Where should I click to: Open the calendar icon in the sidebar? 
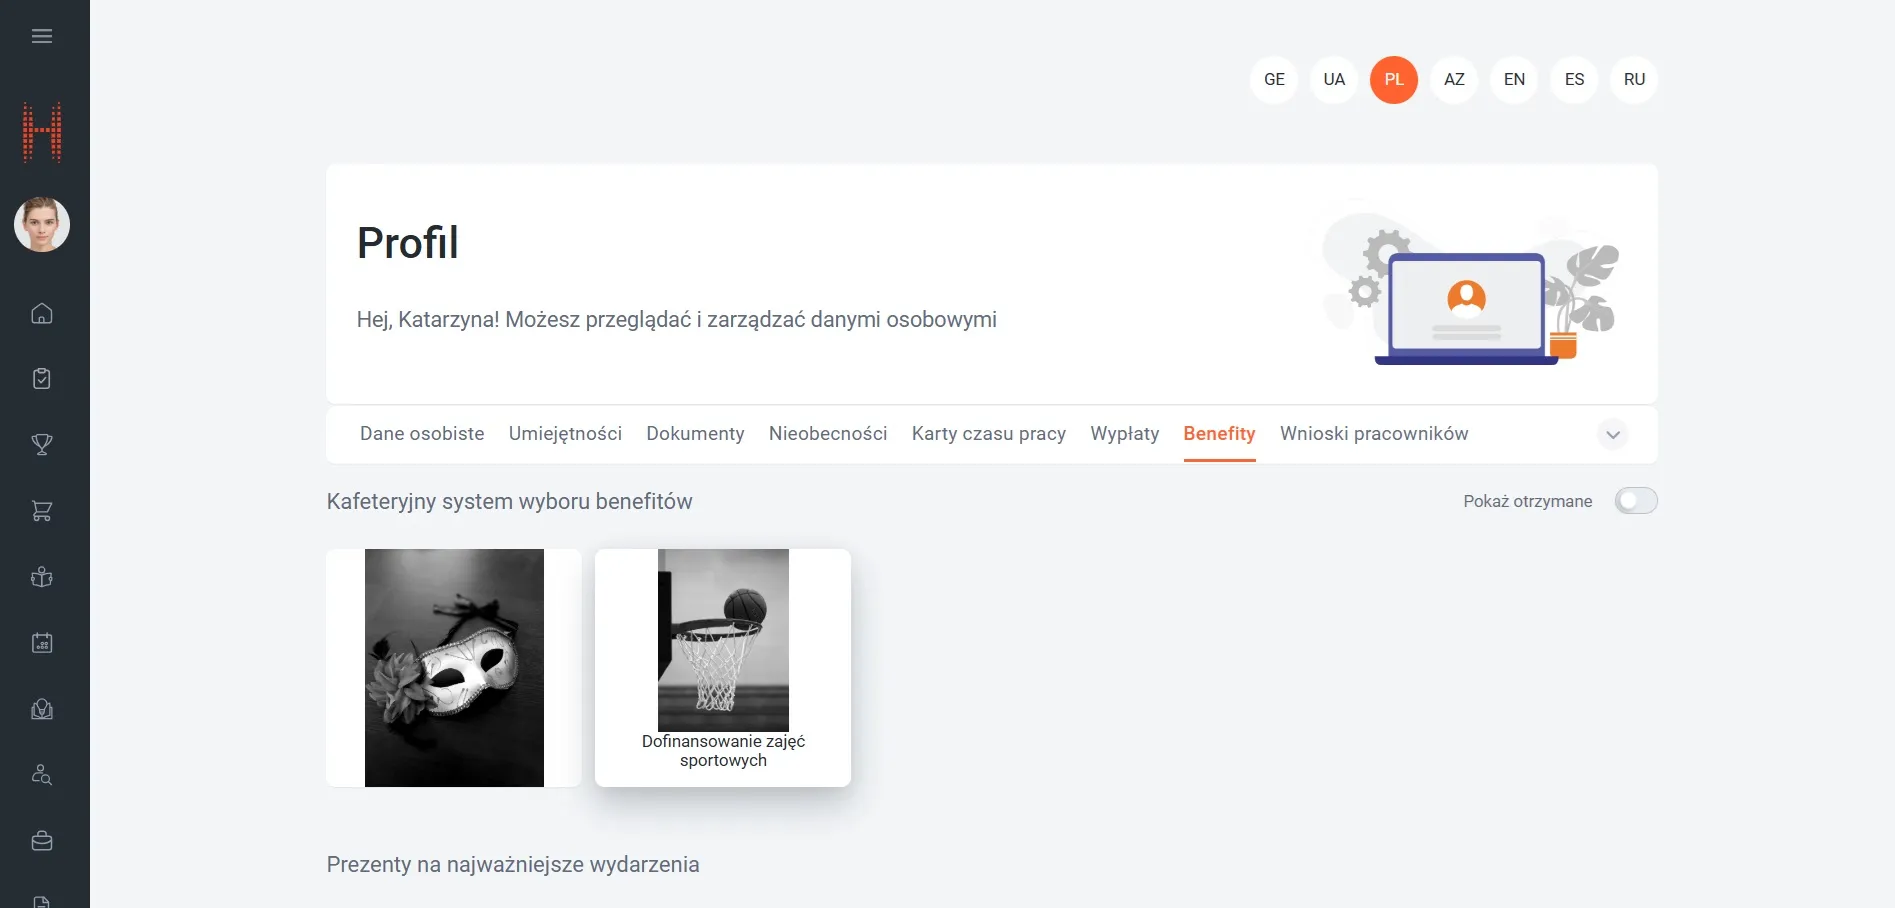tap(42, 643)
